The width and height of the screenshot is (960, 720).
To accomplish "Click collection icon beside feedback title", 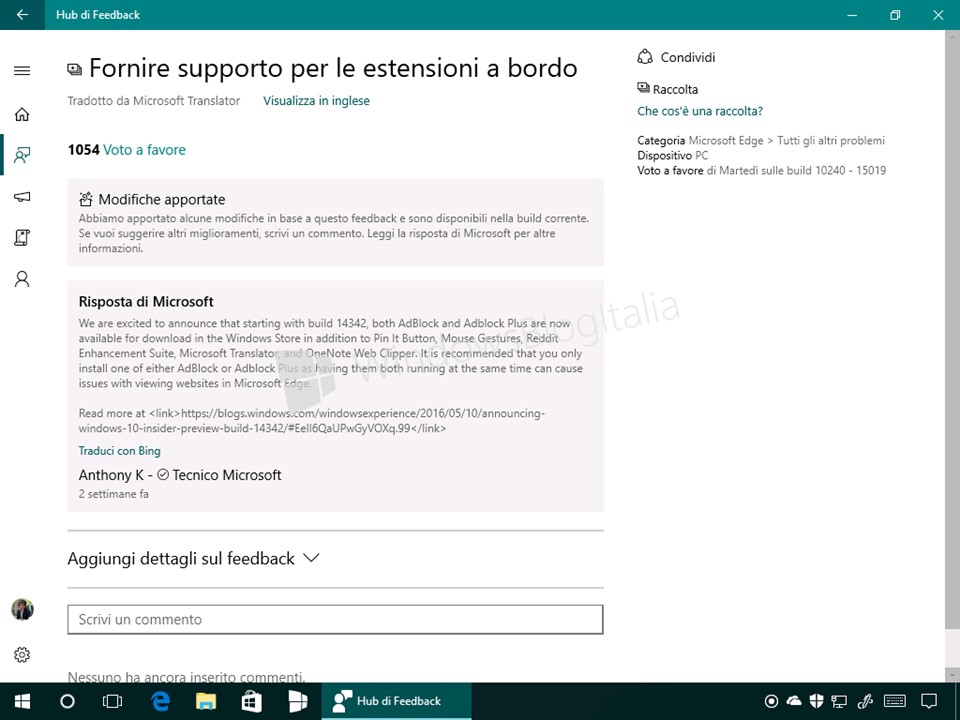I will click(x=75, y=69).
